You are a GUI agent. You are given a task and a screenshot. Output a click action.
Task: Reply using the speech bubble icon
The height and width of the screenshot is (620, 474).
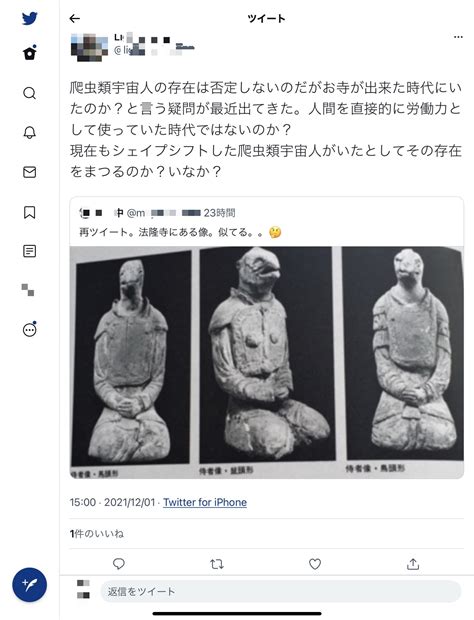119,564
